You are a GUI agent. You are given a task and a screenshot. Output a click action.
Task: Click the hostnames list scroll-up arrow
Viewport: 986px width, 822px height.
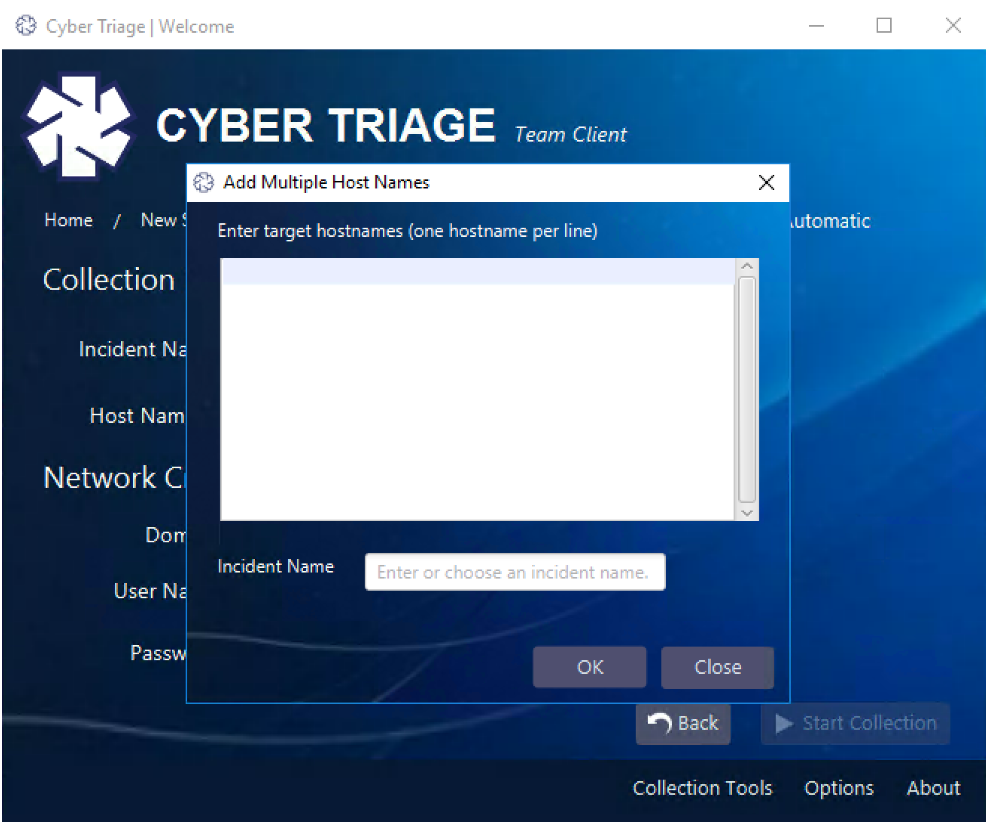click(x=746, y=267)
